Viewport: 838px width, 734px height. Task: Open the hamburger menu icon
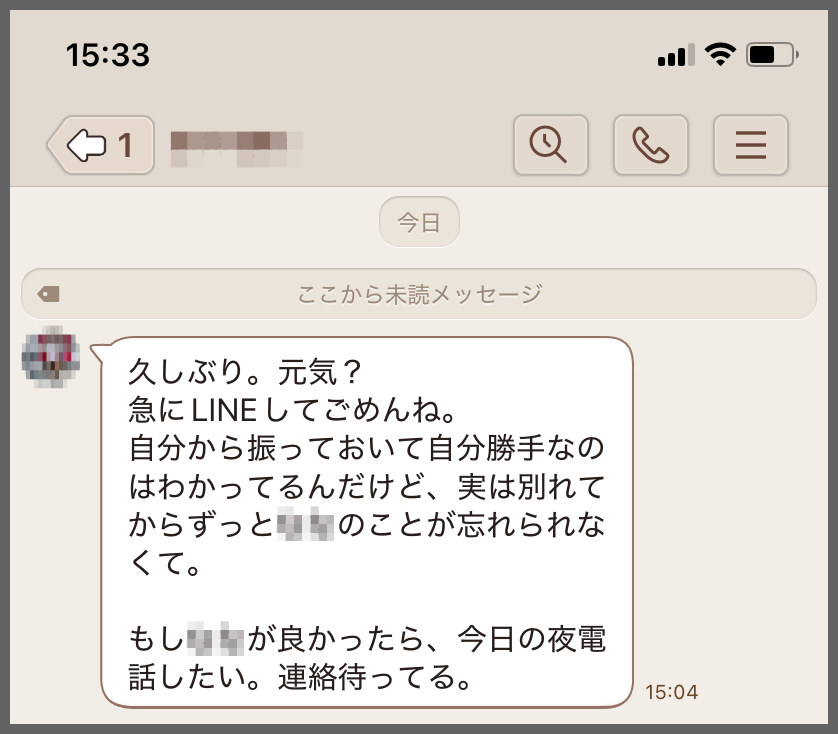point(751,145)
